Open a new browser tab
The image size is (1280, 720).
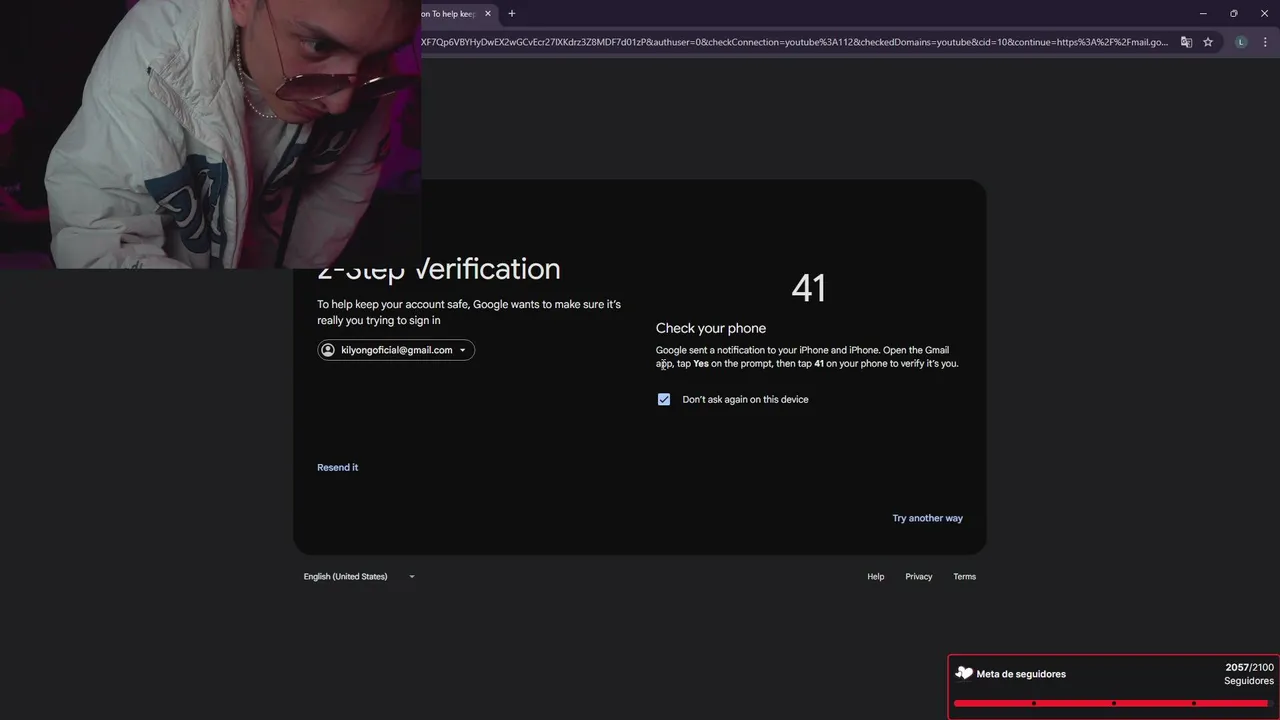click(512, 14)
